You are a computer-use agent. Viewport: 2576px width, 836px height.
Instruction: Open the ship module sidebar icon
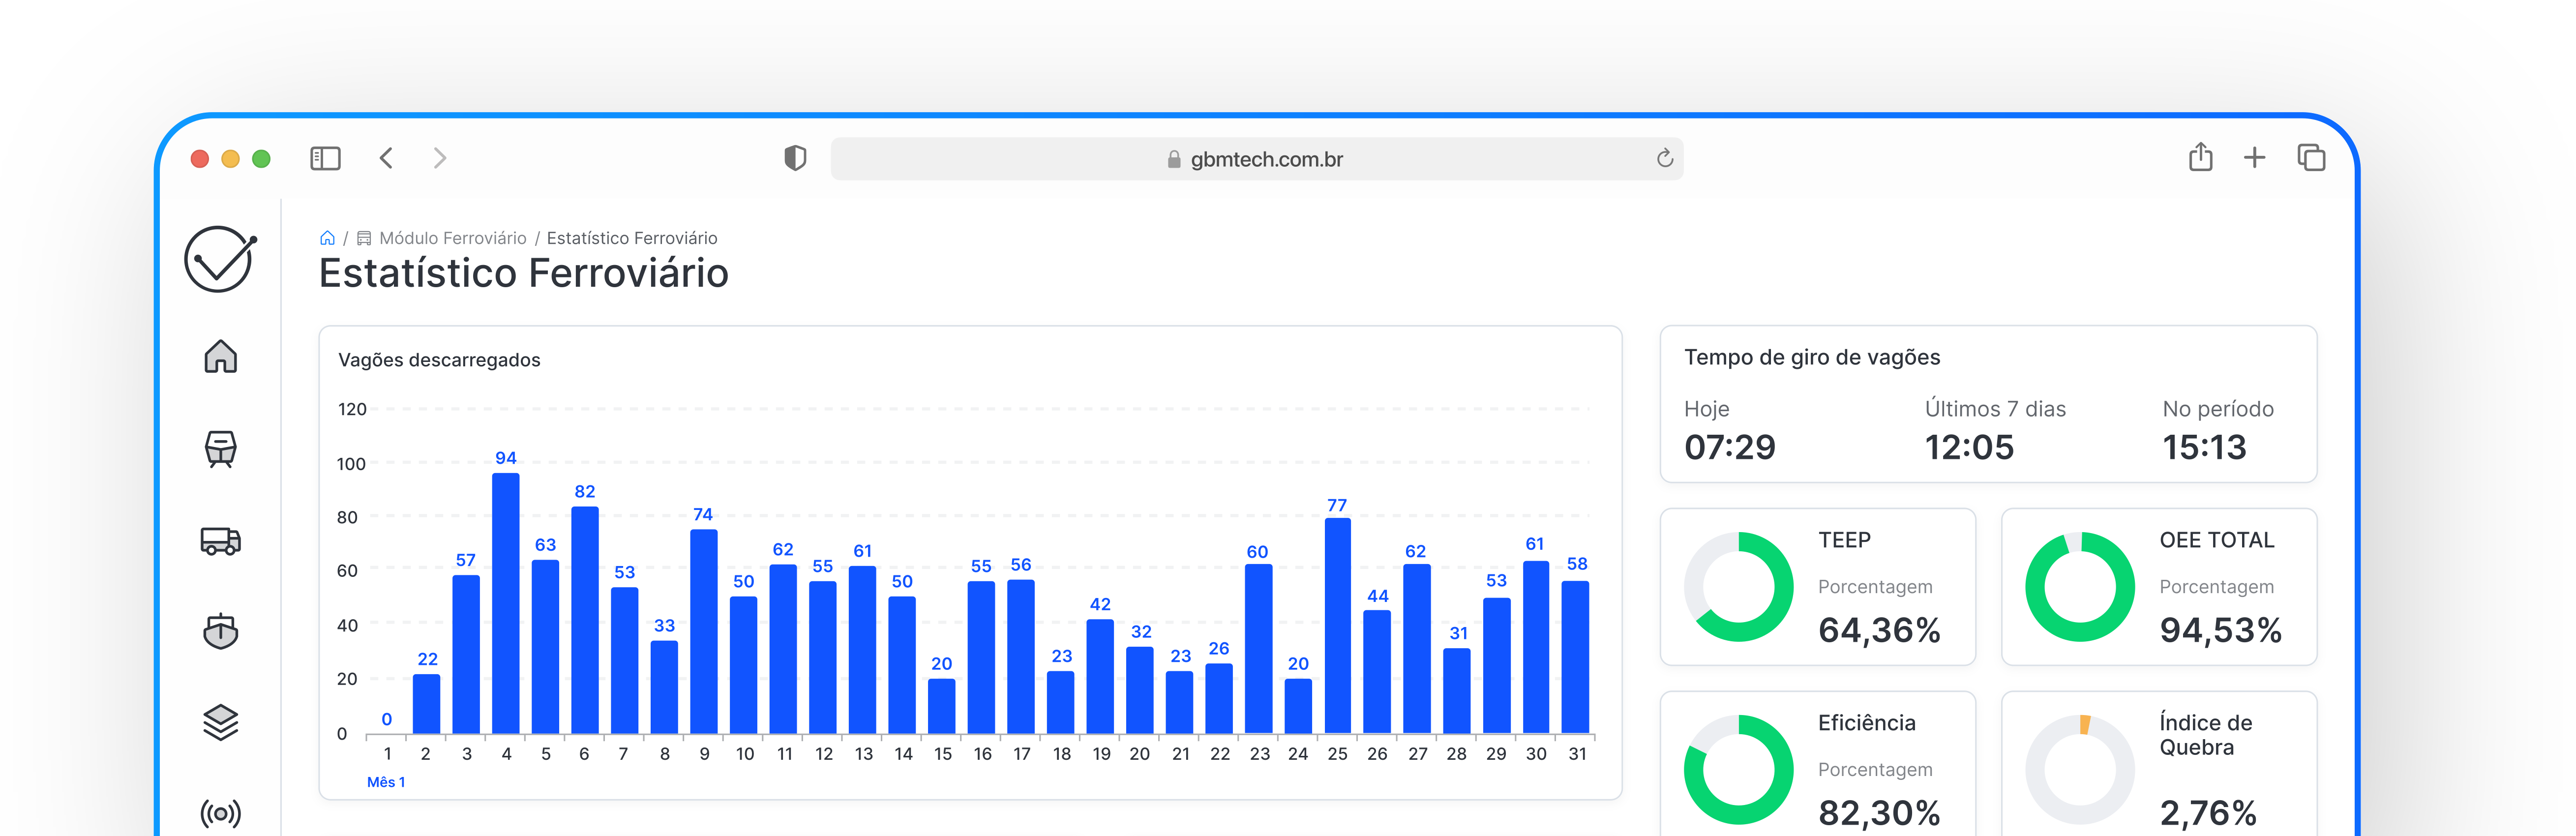(220, 631)
